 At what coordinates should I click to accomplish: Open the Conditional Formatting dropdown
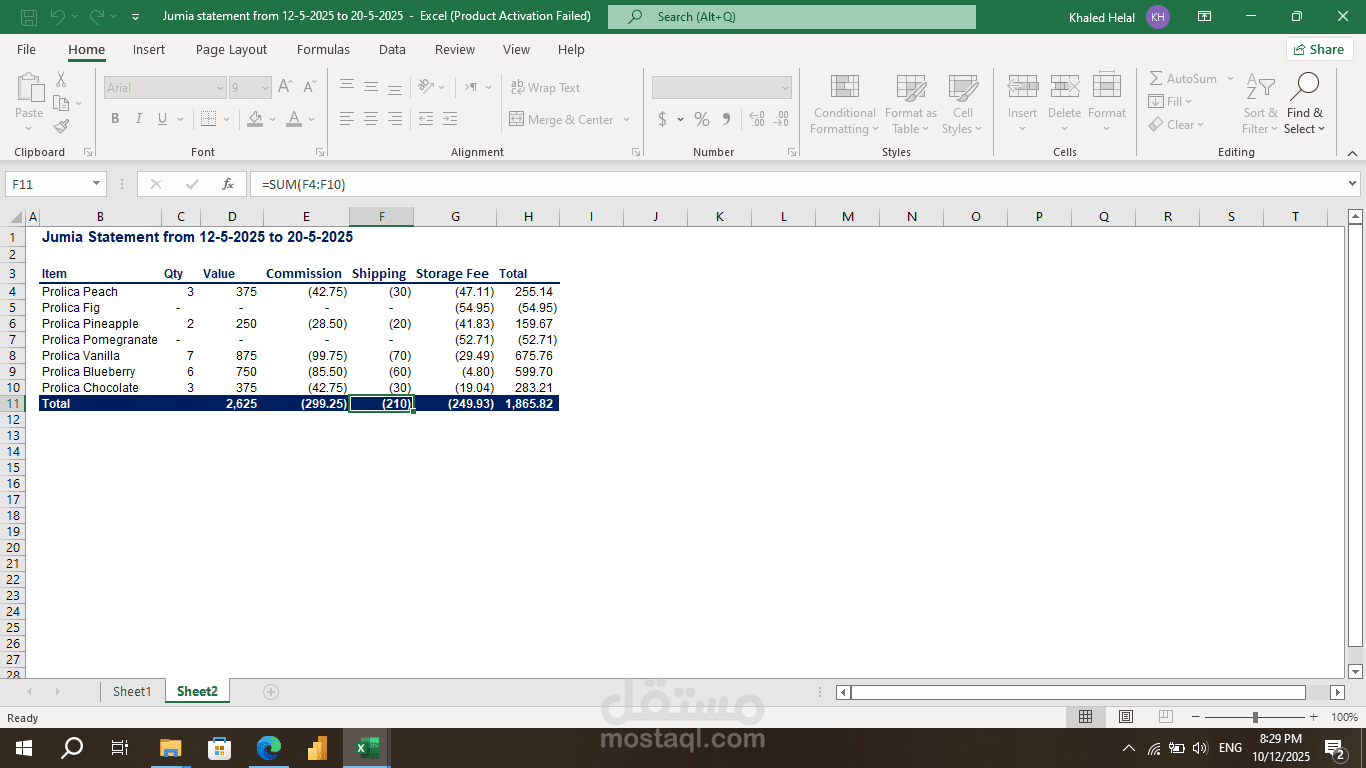coord(844,104)
